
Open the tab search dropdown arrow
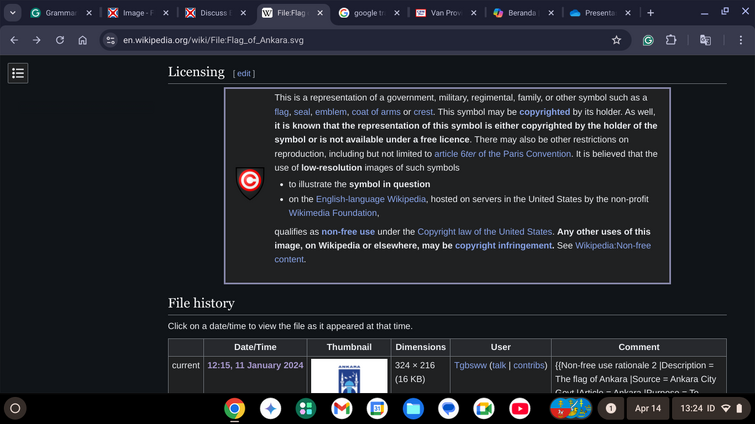(x=13, y=13)
